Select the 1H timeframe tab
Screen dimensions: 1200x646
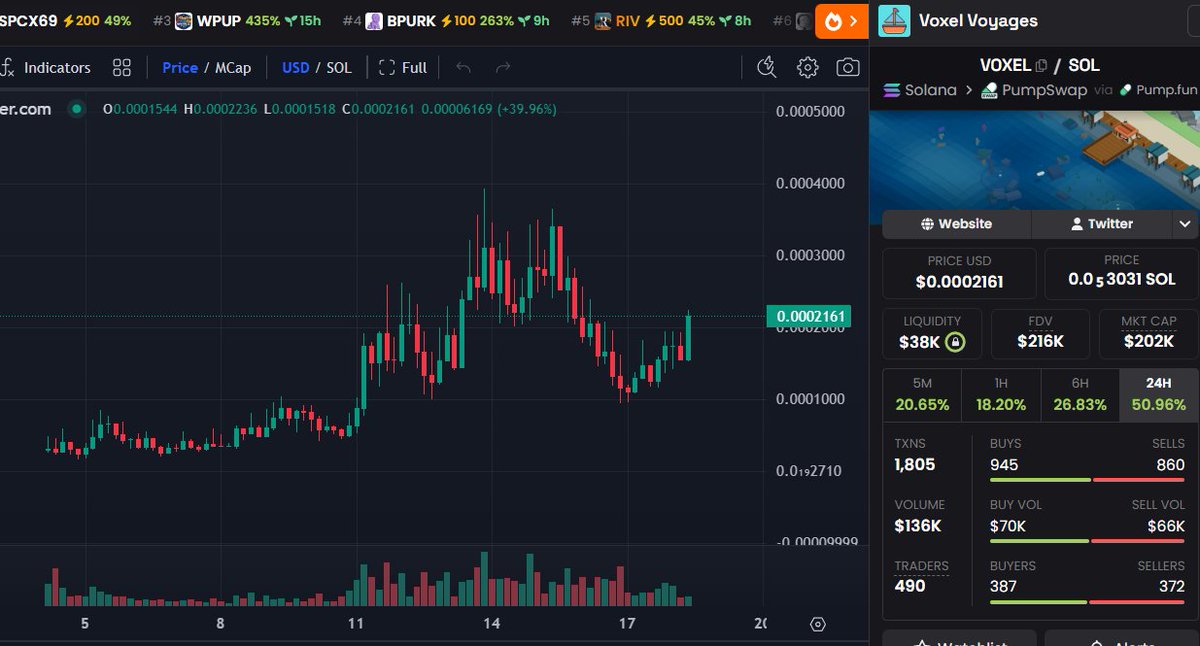point(1001,395)
